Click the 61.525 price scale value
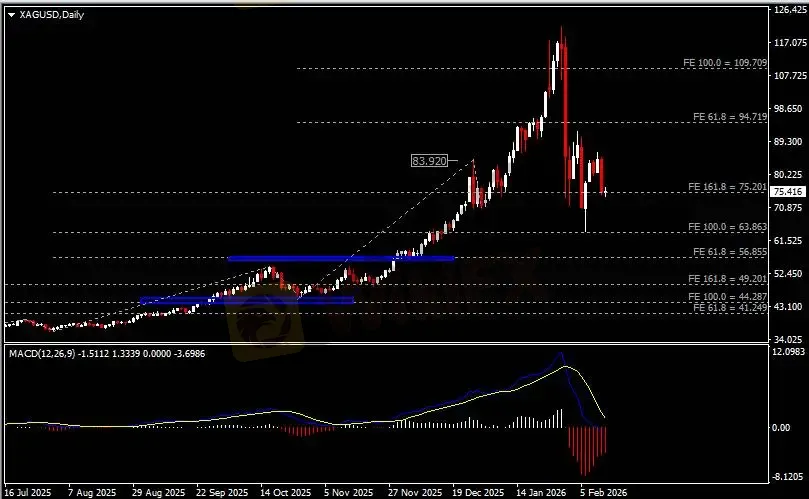The image size is (809, 499). point(787,240)
